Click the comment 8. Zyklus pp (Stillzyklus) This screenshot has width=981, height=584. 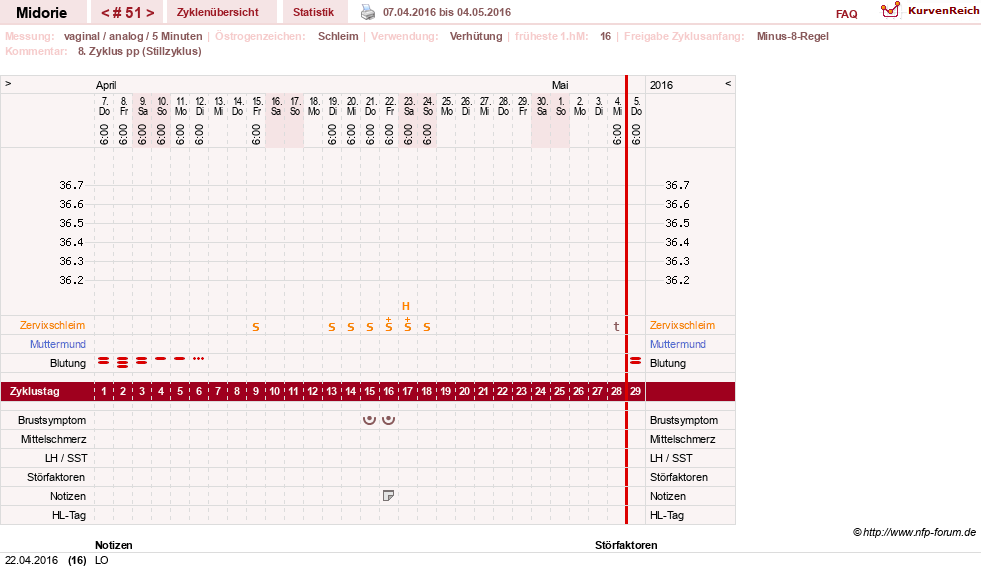pyautogui.click(x=140, y=51)
